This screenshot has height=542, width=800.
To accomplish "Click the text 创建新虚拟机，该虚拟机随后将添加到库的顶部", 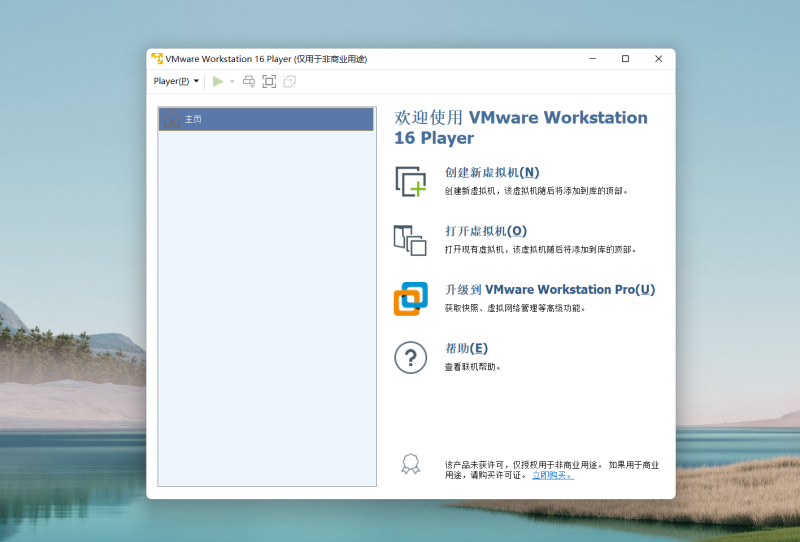I will (536, 191).
